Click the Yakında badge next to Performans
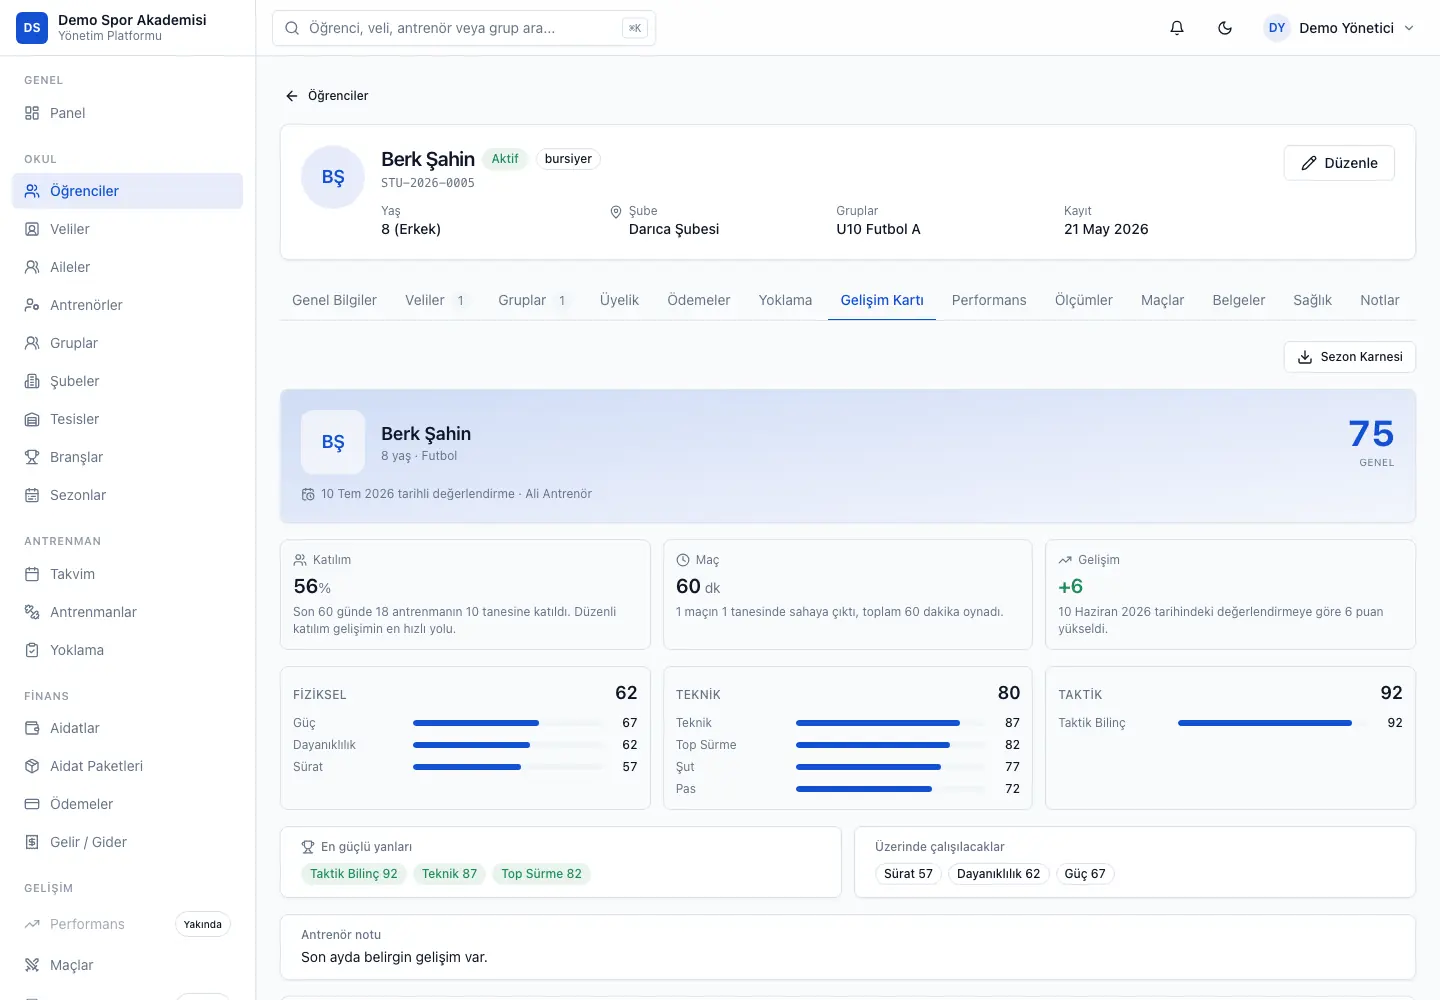The width and height of the screenshot is (1440, 1000). coord(203,925)
